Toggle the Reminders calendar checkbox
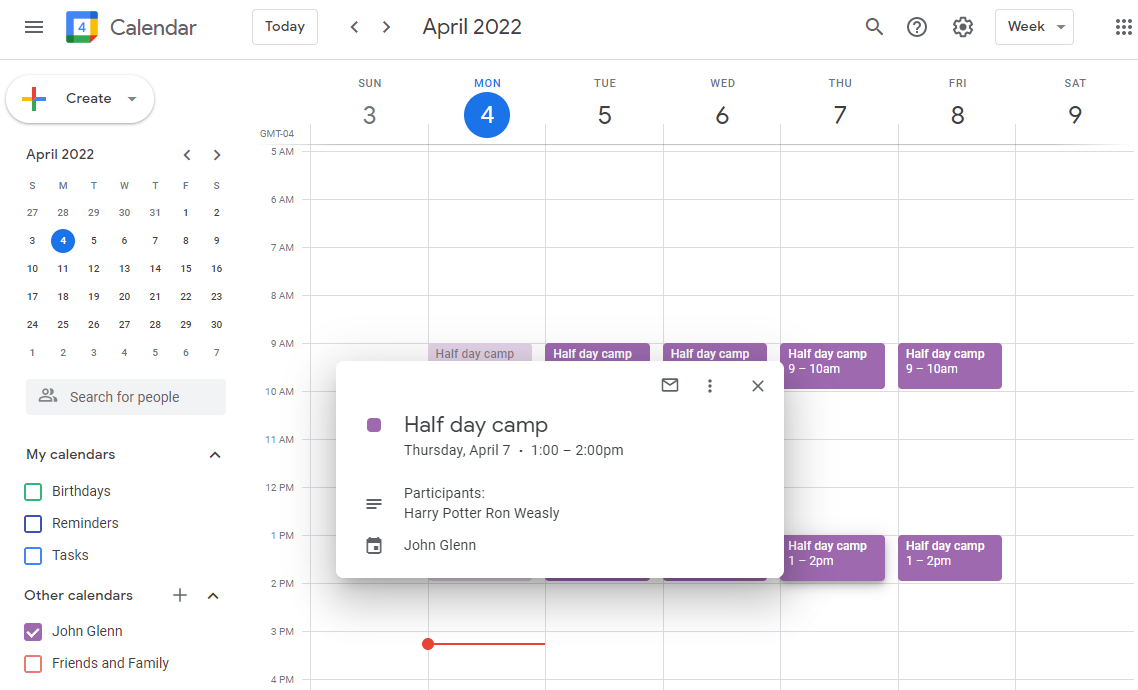The image size is (1138, 690). (x=33, y=524)
